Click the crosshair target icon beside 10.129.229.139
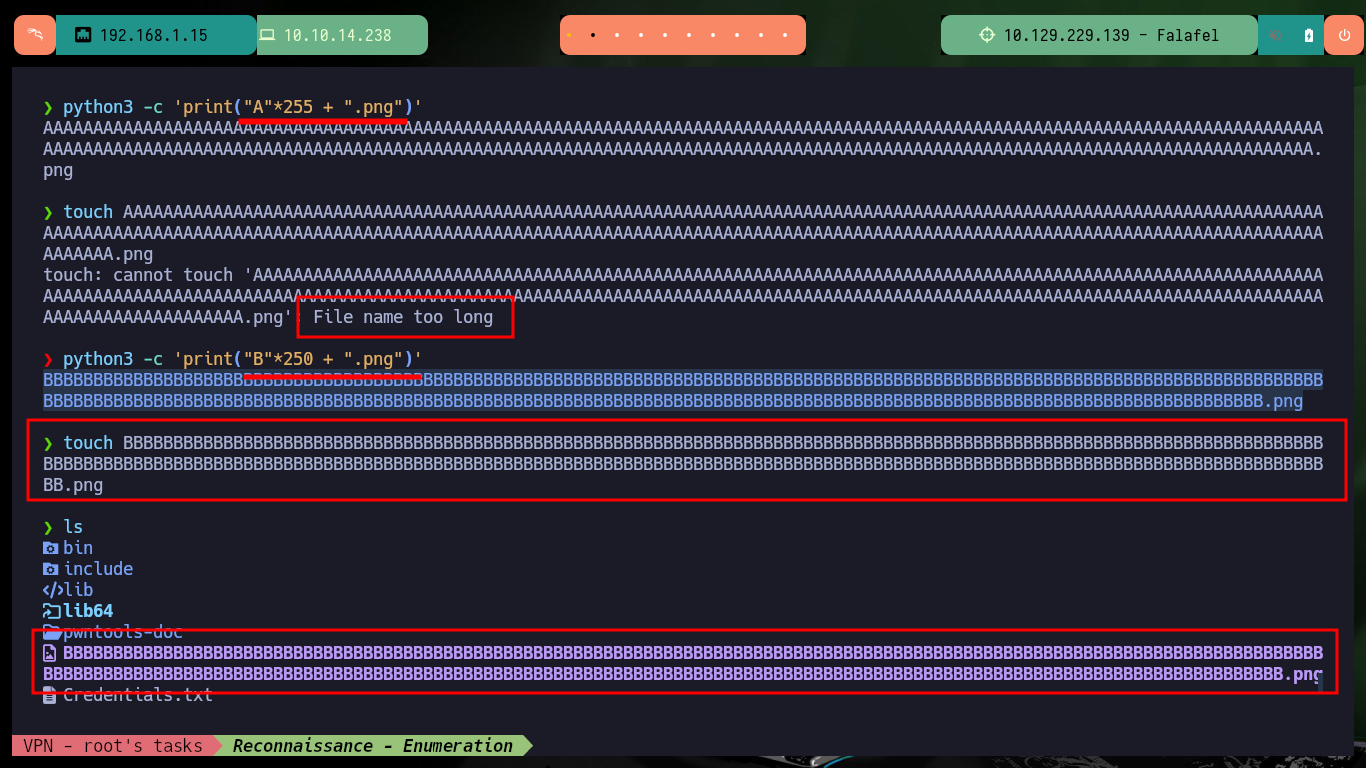This screenshot has width=1366, height=768. point(987,35)
